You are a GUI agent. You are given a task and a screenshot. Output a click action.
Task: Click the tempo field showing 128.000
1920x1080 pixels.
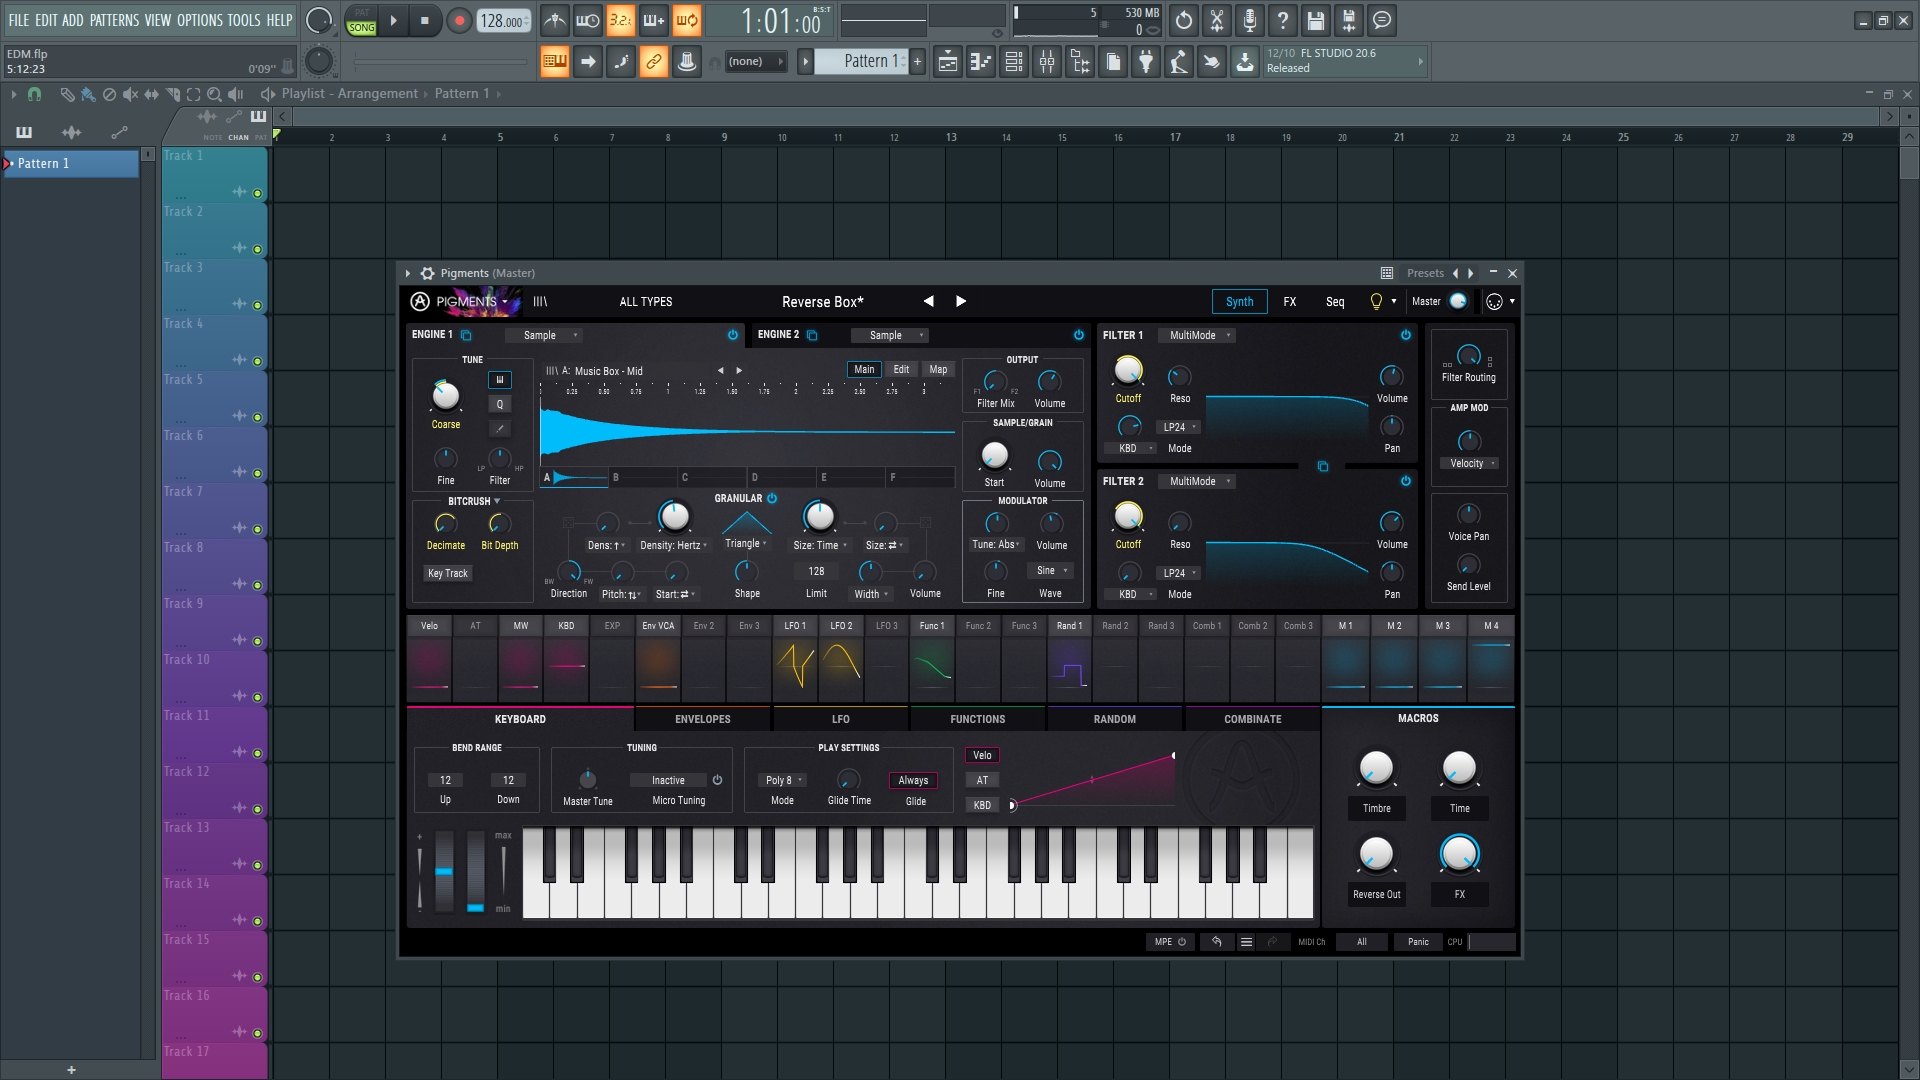click(503, 21)
